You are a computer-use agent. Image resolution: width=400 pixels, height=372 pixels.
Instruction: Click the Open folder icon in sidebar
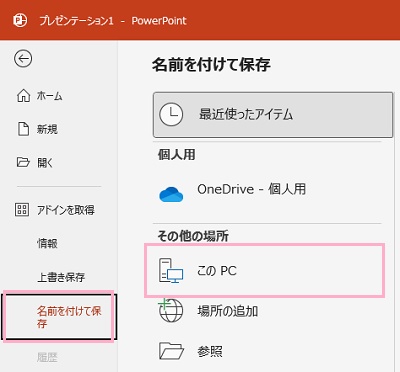click(23, 162)
